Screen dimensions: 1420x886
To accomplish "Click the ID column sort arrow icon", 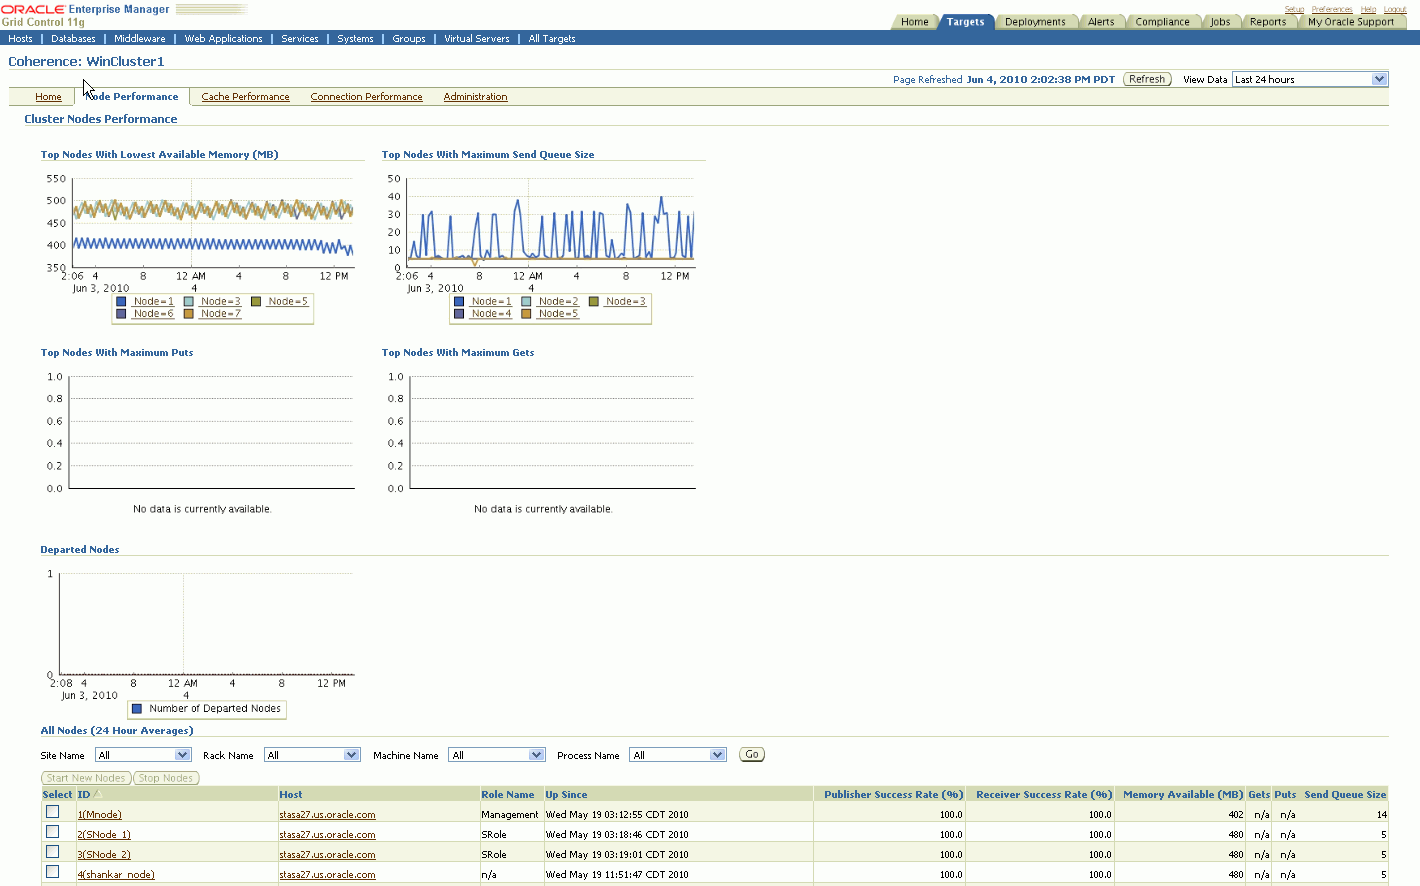I will coord(98,794).
